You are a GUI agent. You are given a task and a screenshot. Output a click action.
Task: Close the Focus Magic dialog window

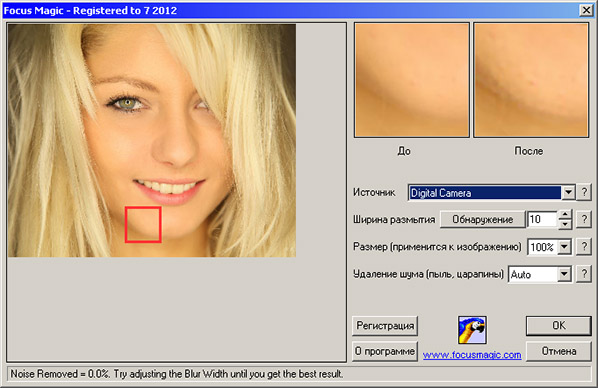(x=586, y=10)
